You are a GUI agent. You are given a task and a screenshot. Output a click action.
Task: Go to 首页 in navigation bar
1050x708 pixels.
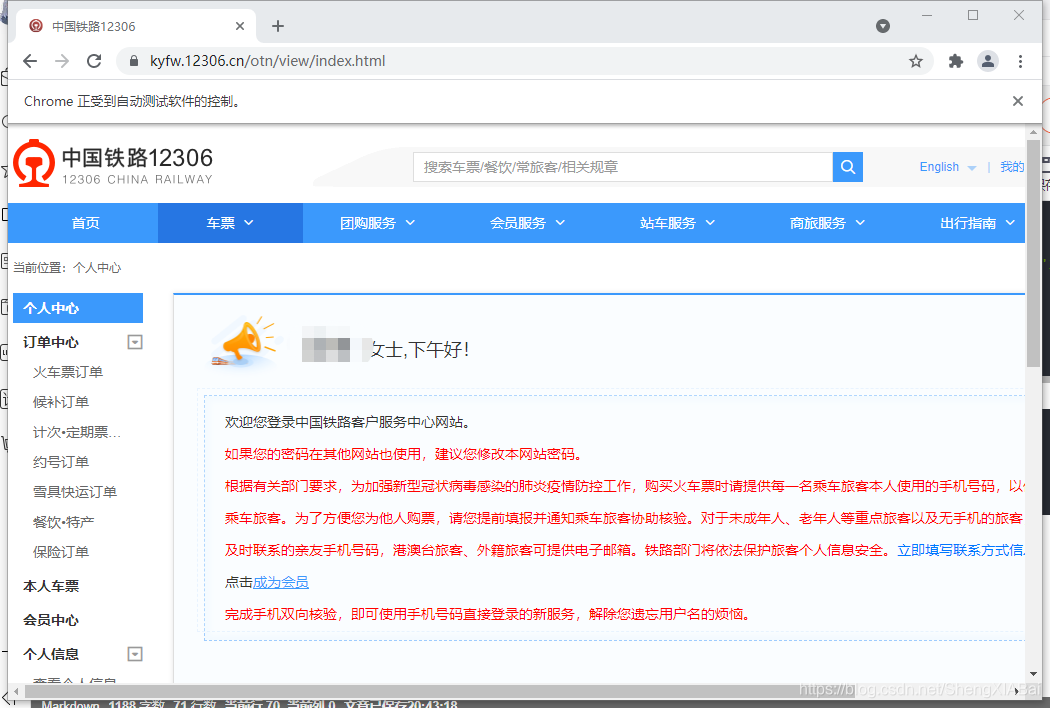(85, 223)
